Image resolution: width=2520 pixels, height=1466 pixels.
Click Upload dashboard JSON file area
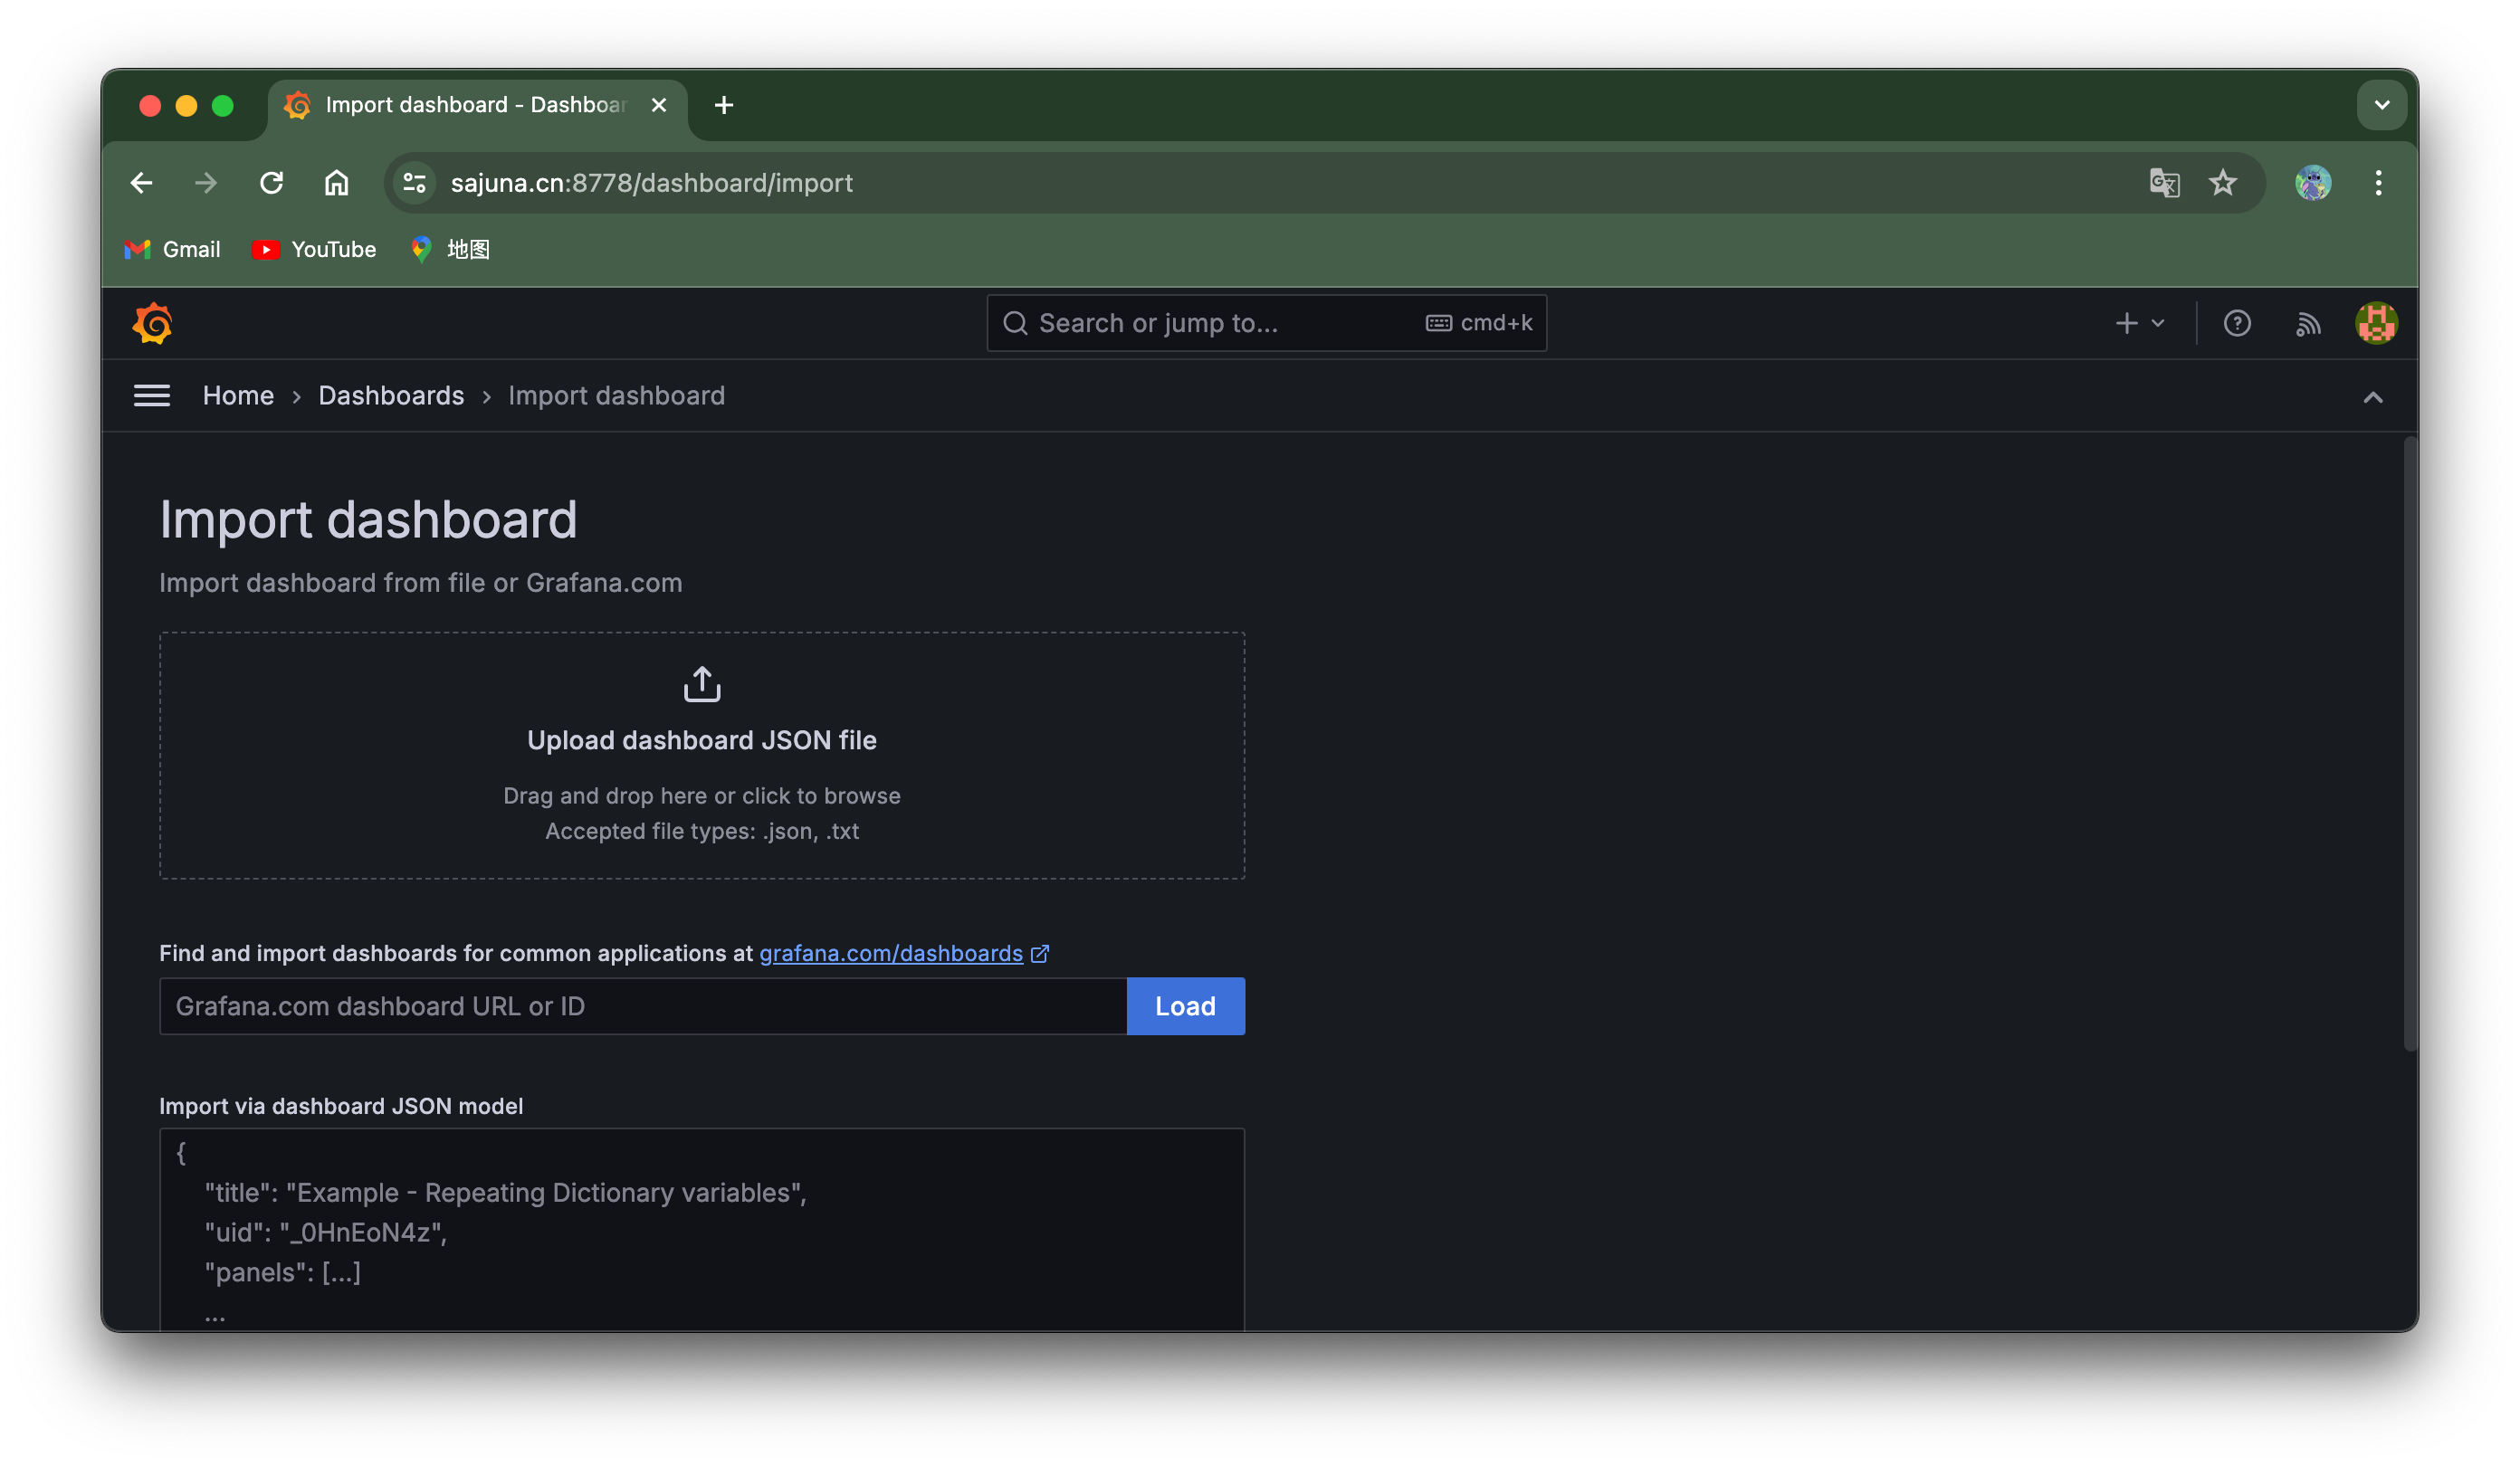[x=702, y=755]
